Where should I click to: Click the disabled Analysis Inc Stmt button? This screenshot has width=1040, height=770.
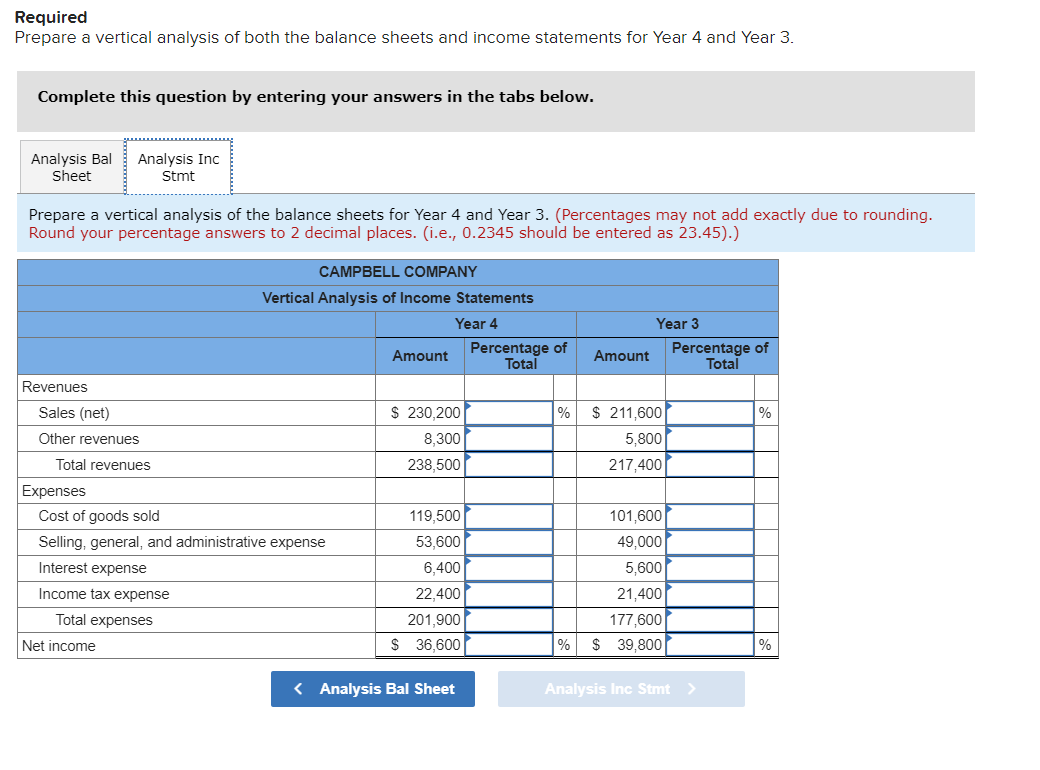coord(620,689)
